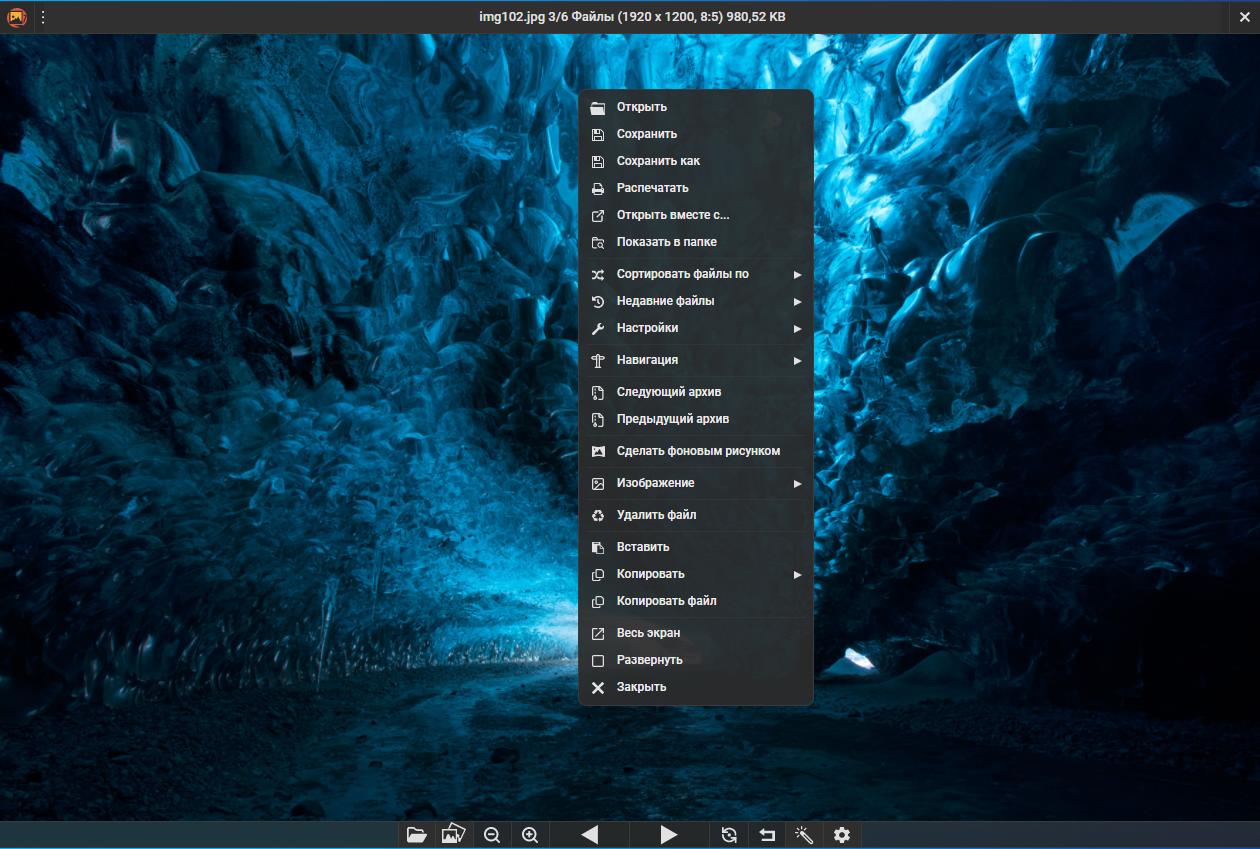Viewport: 1260px width, 849px height.
Task: Click the flip/return arrow icon in toolbar
Action: 767,835
